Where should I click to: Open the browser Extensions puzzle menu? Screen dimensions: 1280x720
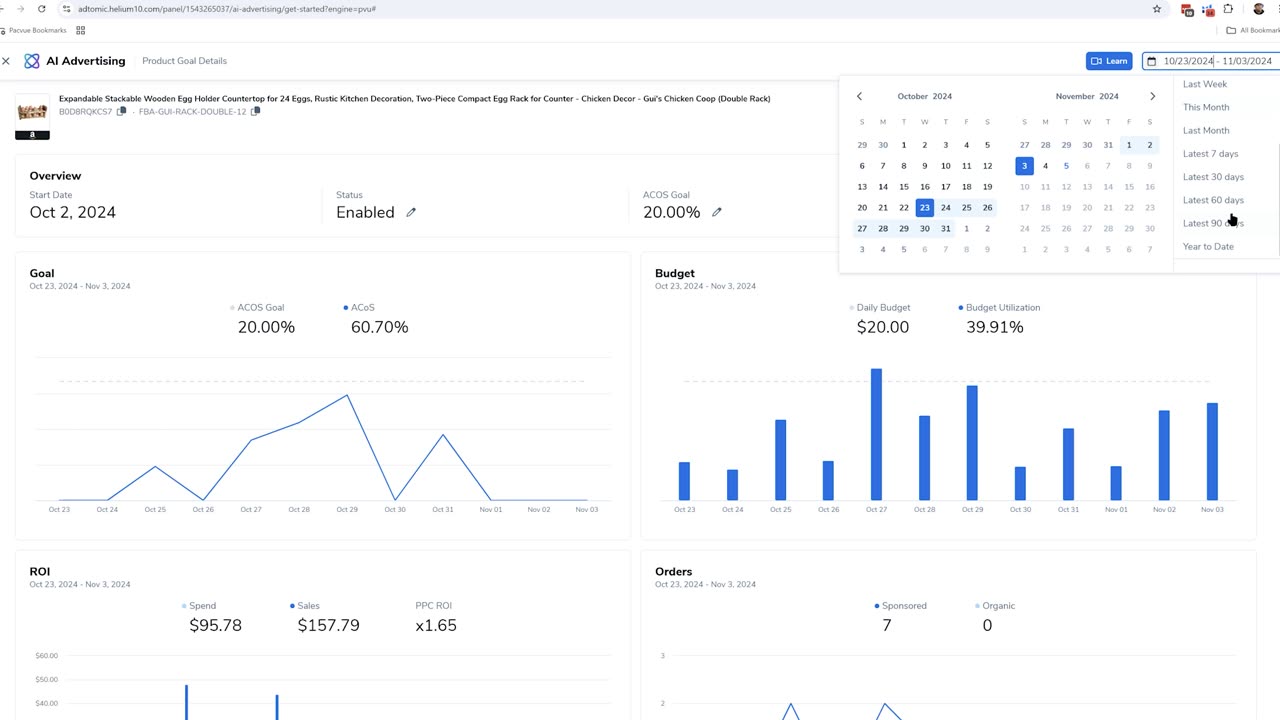click(x=1228, y=9)
